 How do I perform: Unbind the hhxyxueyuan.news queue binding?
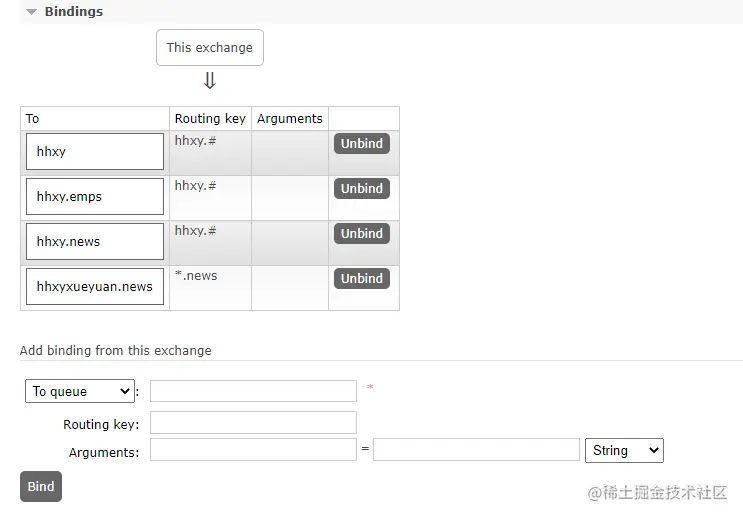coord(362,278)
